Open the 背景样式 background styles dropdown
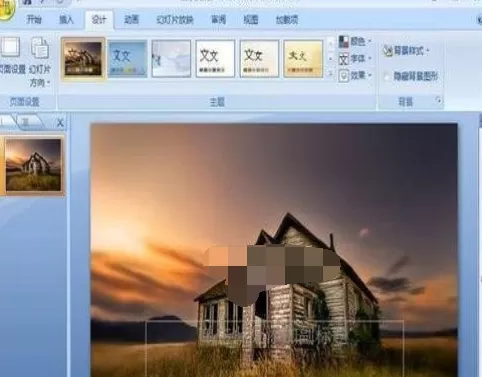Image resolution: width=482 pixels, height=377 pixels. pos(406,51)
